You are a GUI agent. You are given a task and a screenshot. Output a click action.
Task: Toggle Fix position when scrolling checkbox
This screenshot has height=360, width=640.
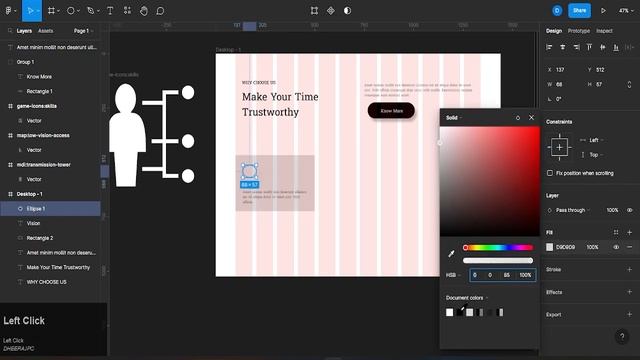550,173
